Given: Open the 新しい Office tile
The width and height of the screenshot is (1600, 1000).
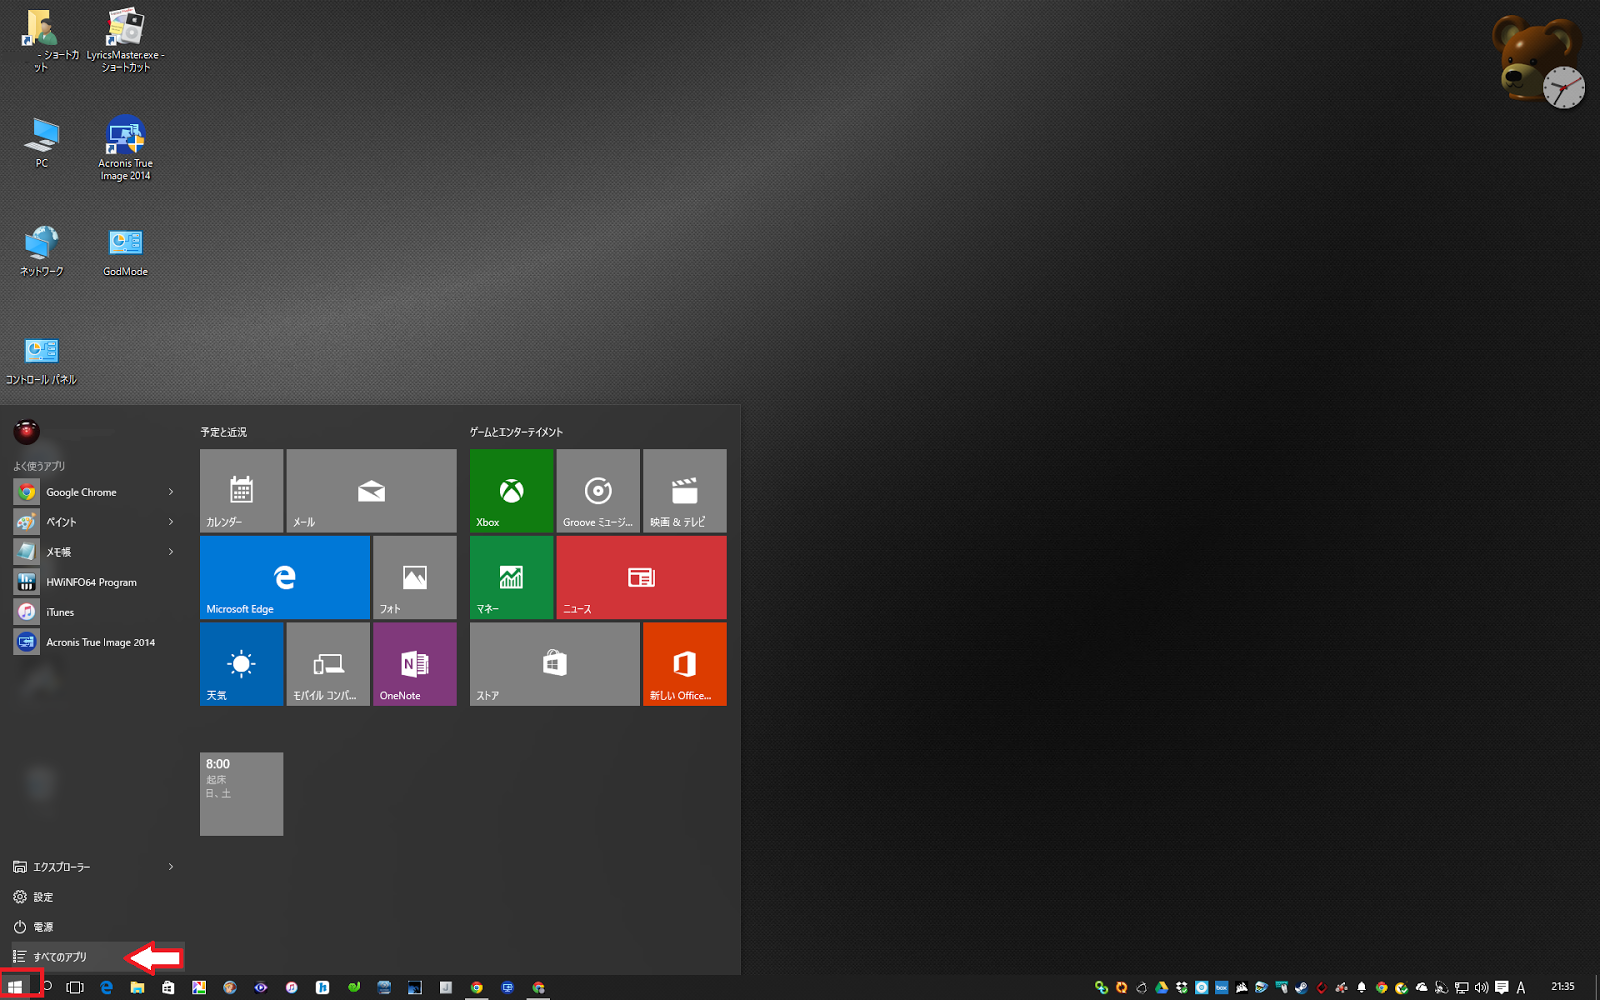Looking at the screenshot, I should pos(685,664).
